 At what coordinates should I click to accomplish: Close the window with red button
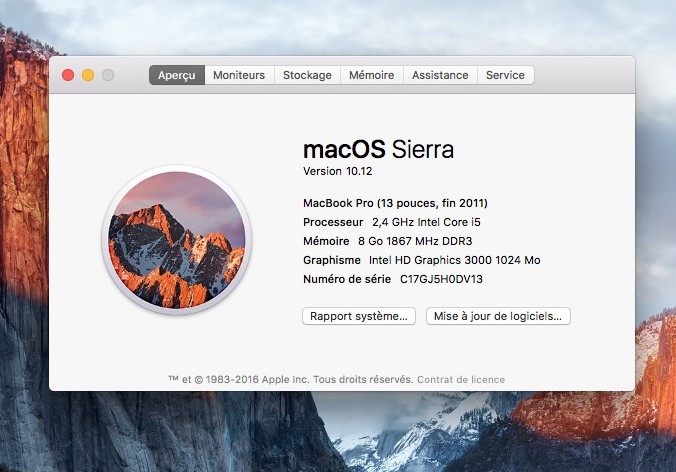pyautogui.click(x=68, y=75)
